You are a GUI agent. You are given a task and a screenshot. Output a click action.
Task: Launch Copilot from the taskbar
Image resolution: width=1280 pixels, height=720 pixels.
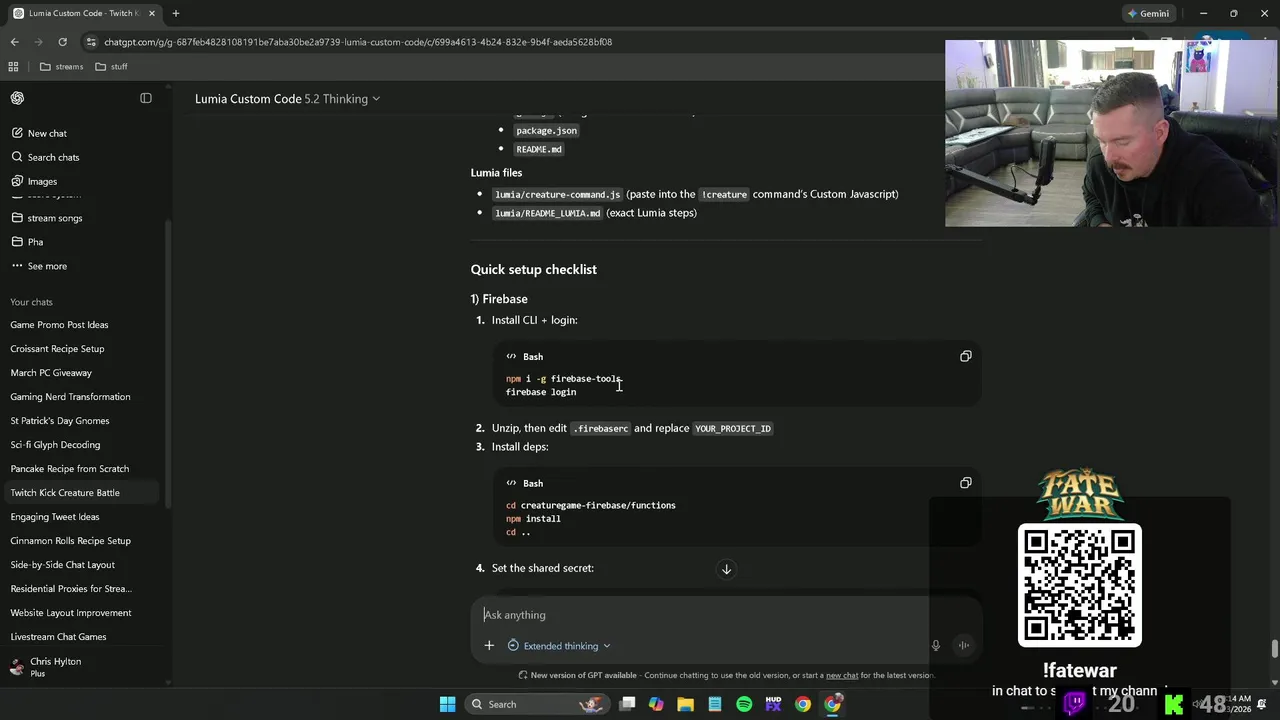656,704
